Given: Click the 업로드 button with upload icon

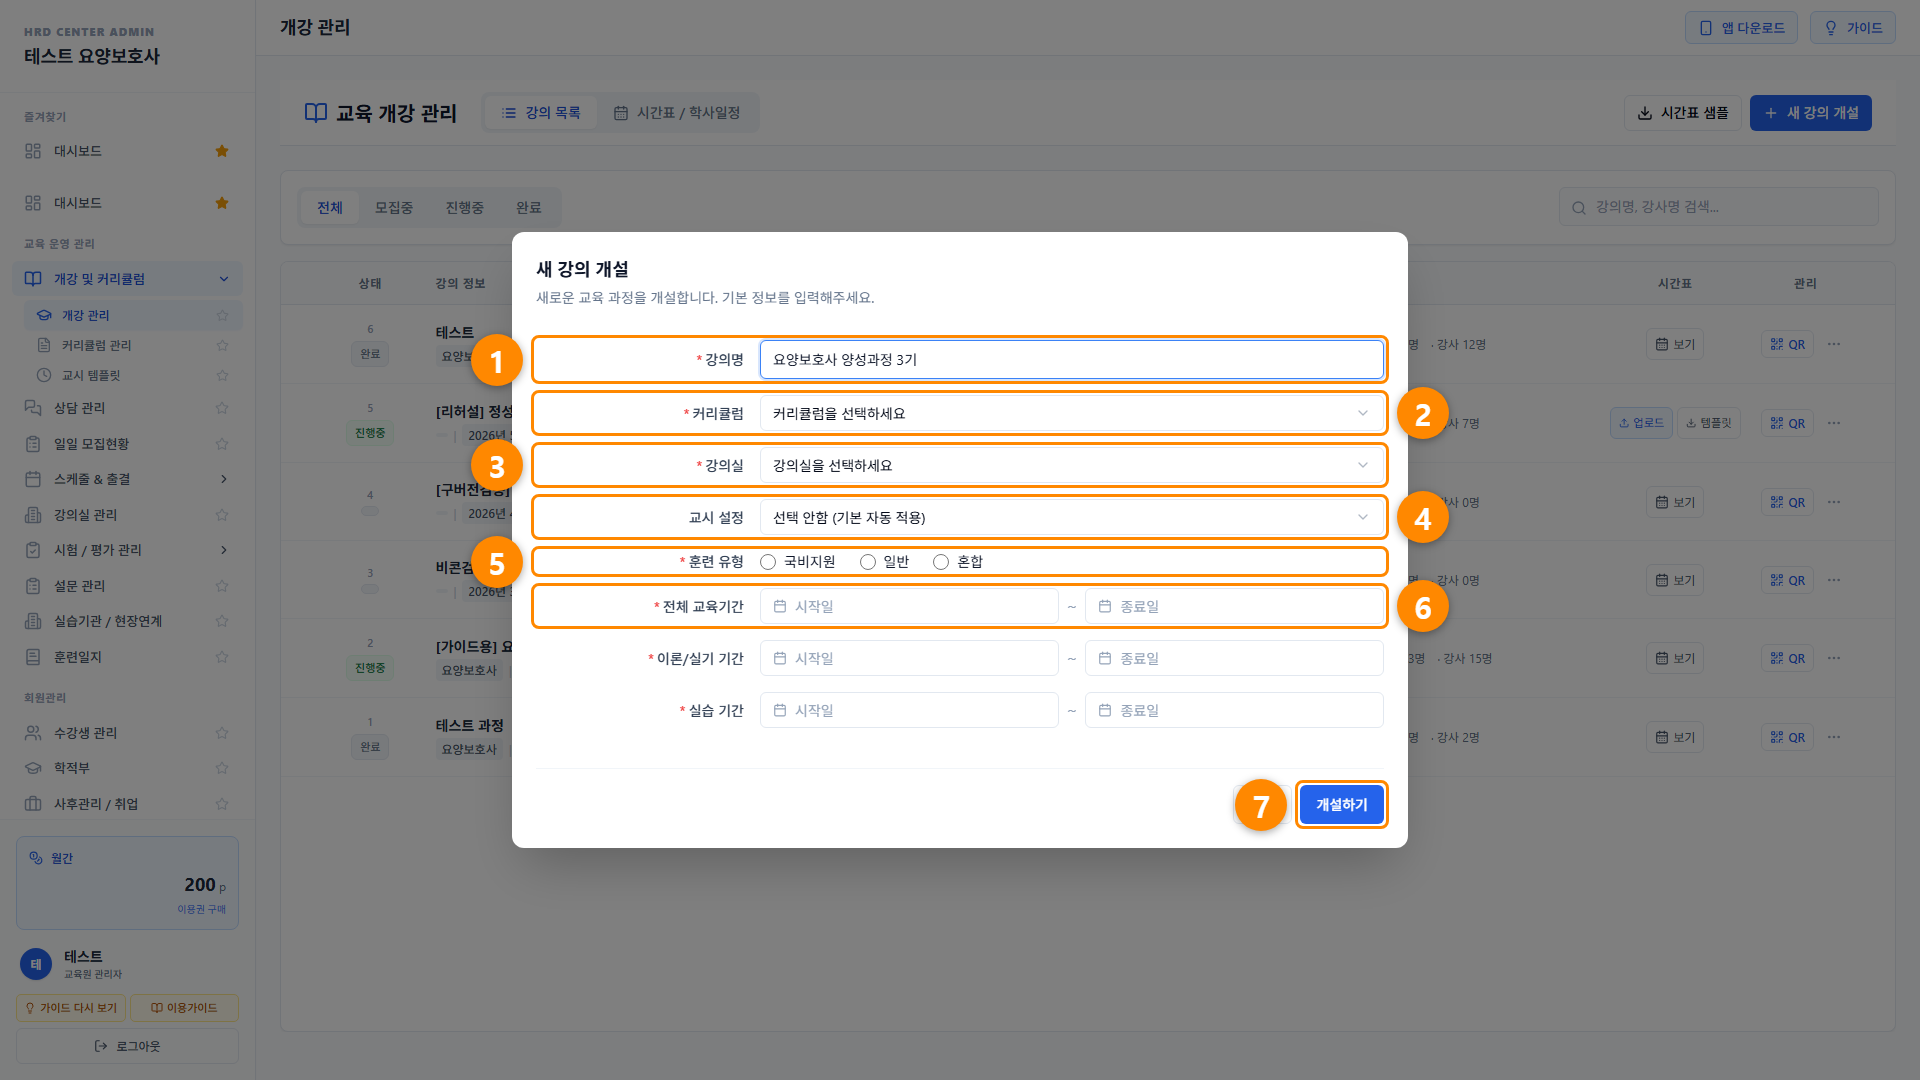Looking at the screenshot, I should [1641, 423].
